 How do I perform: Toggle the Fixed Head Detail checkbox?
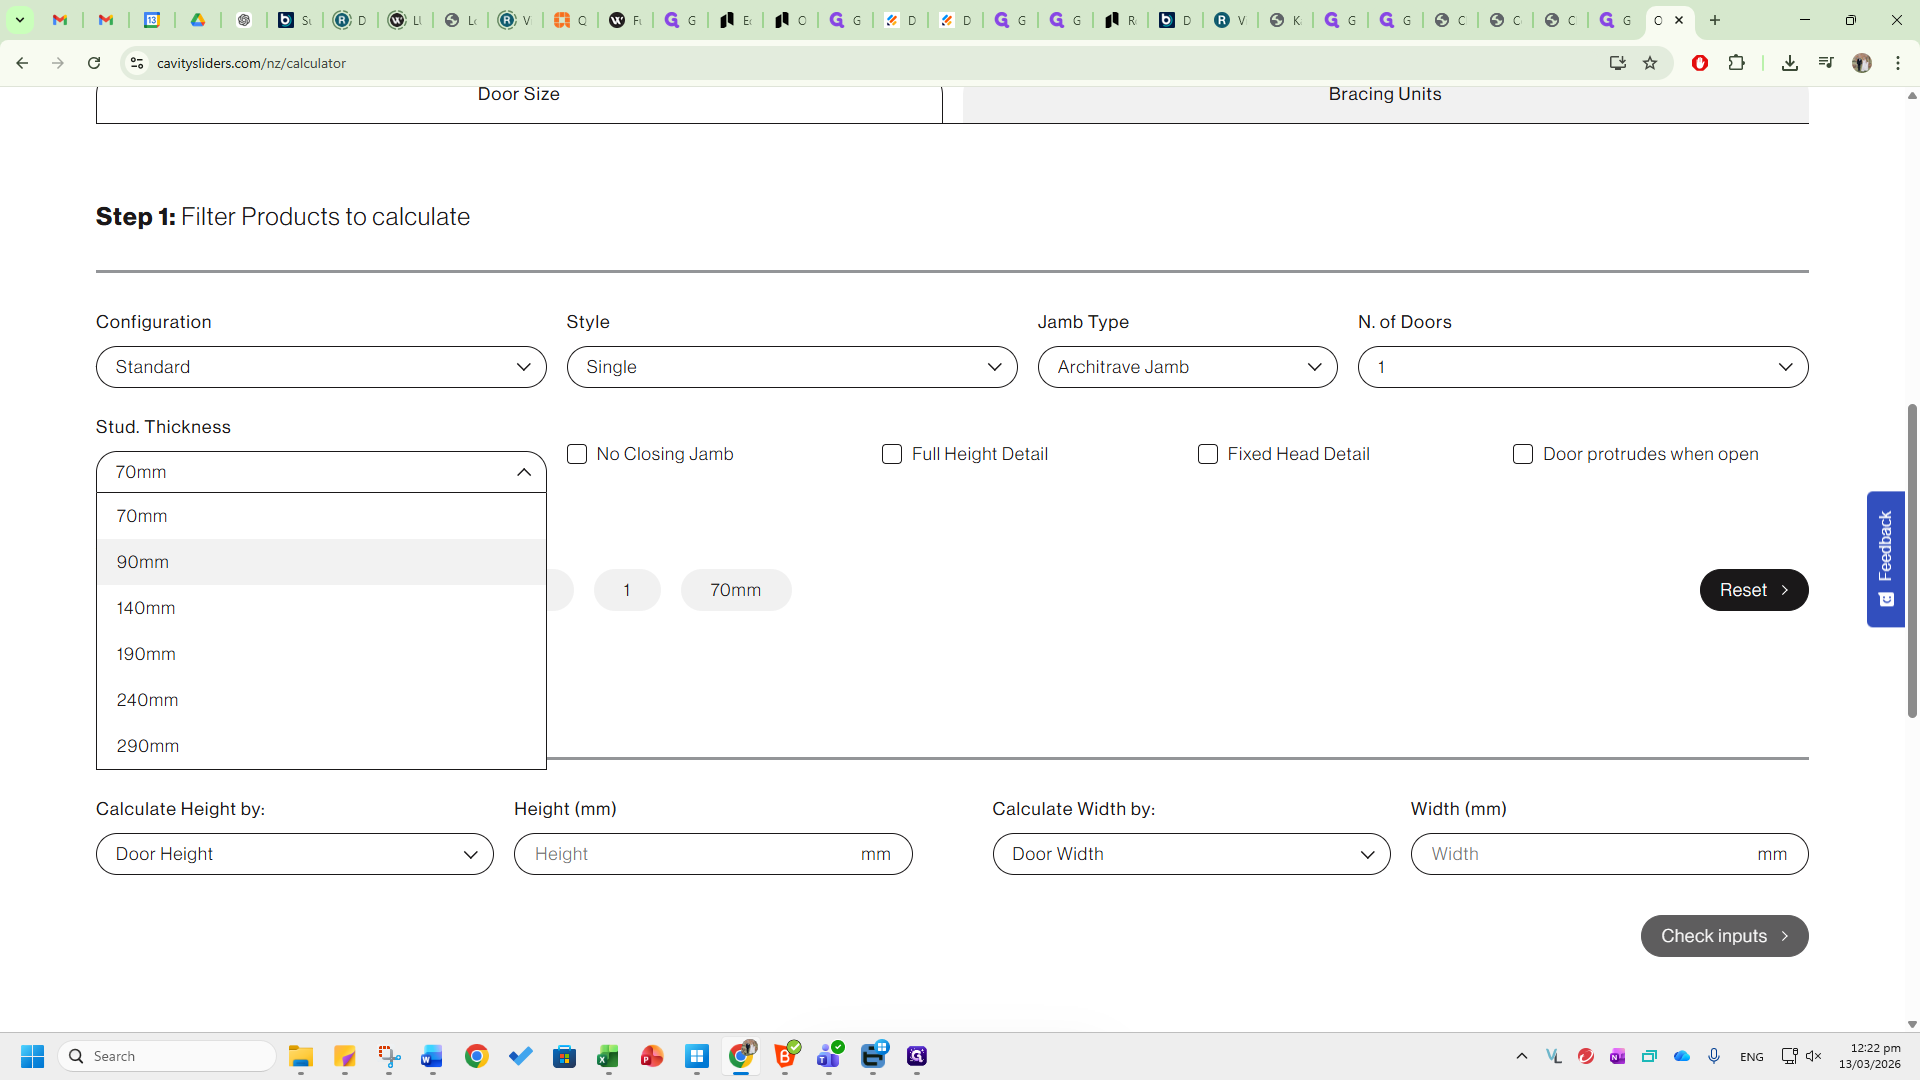click(1208, 454)
